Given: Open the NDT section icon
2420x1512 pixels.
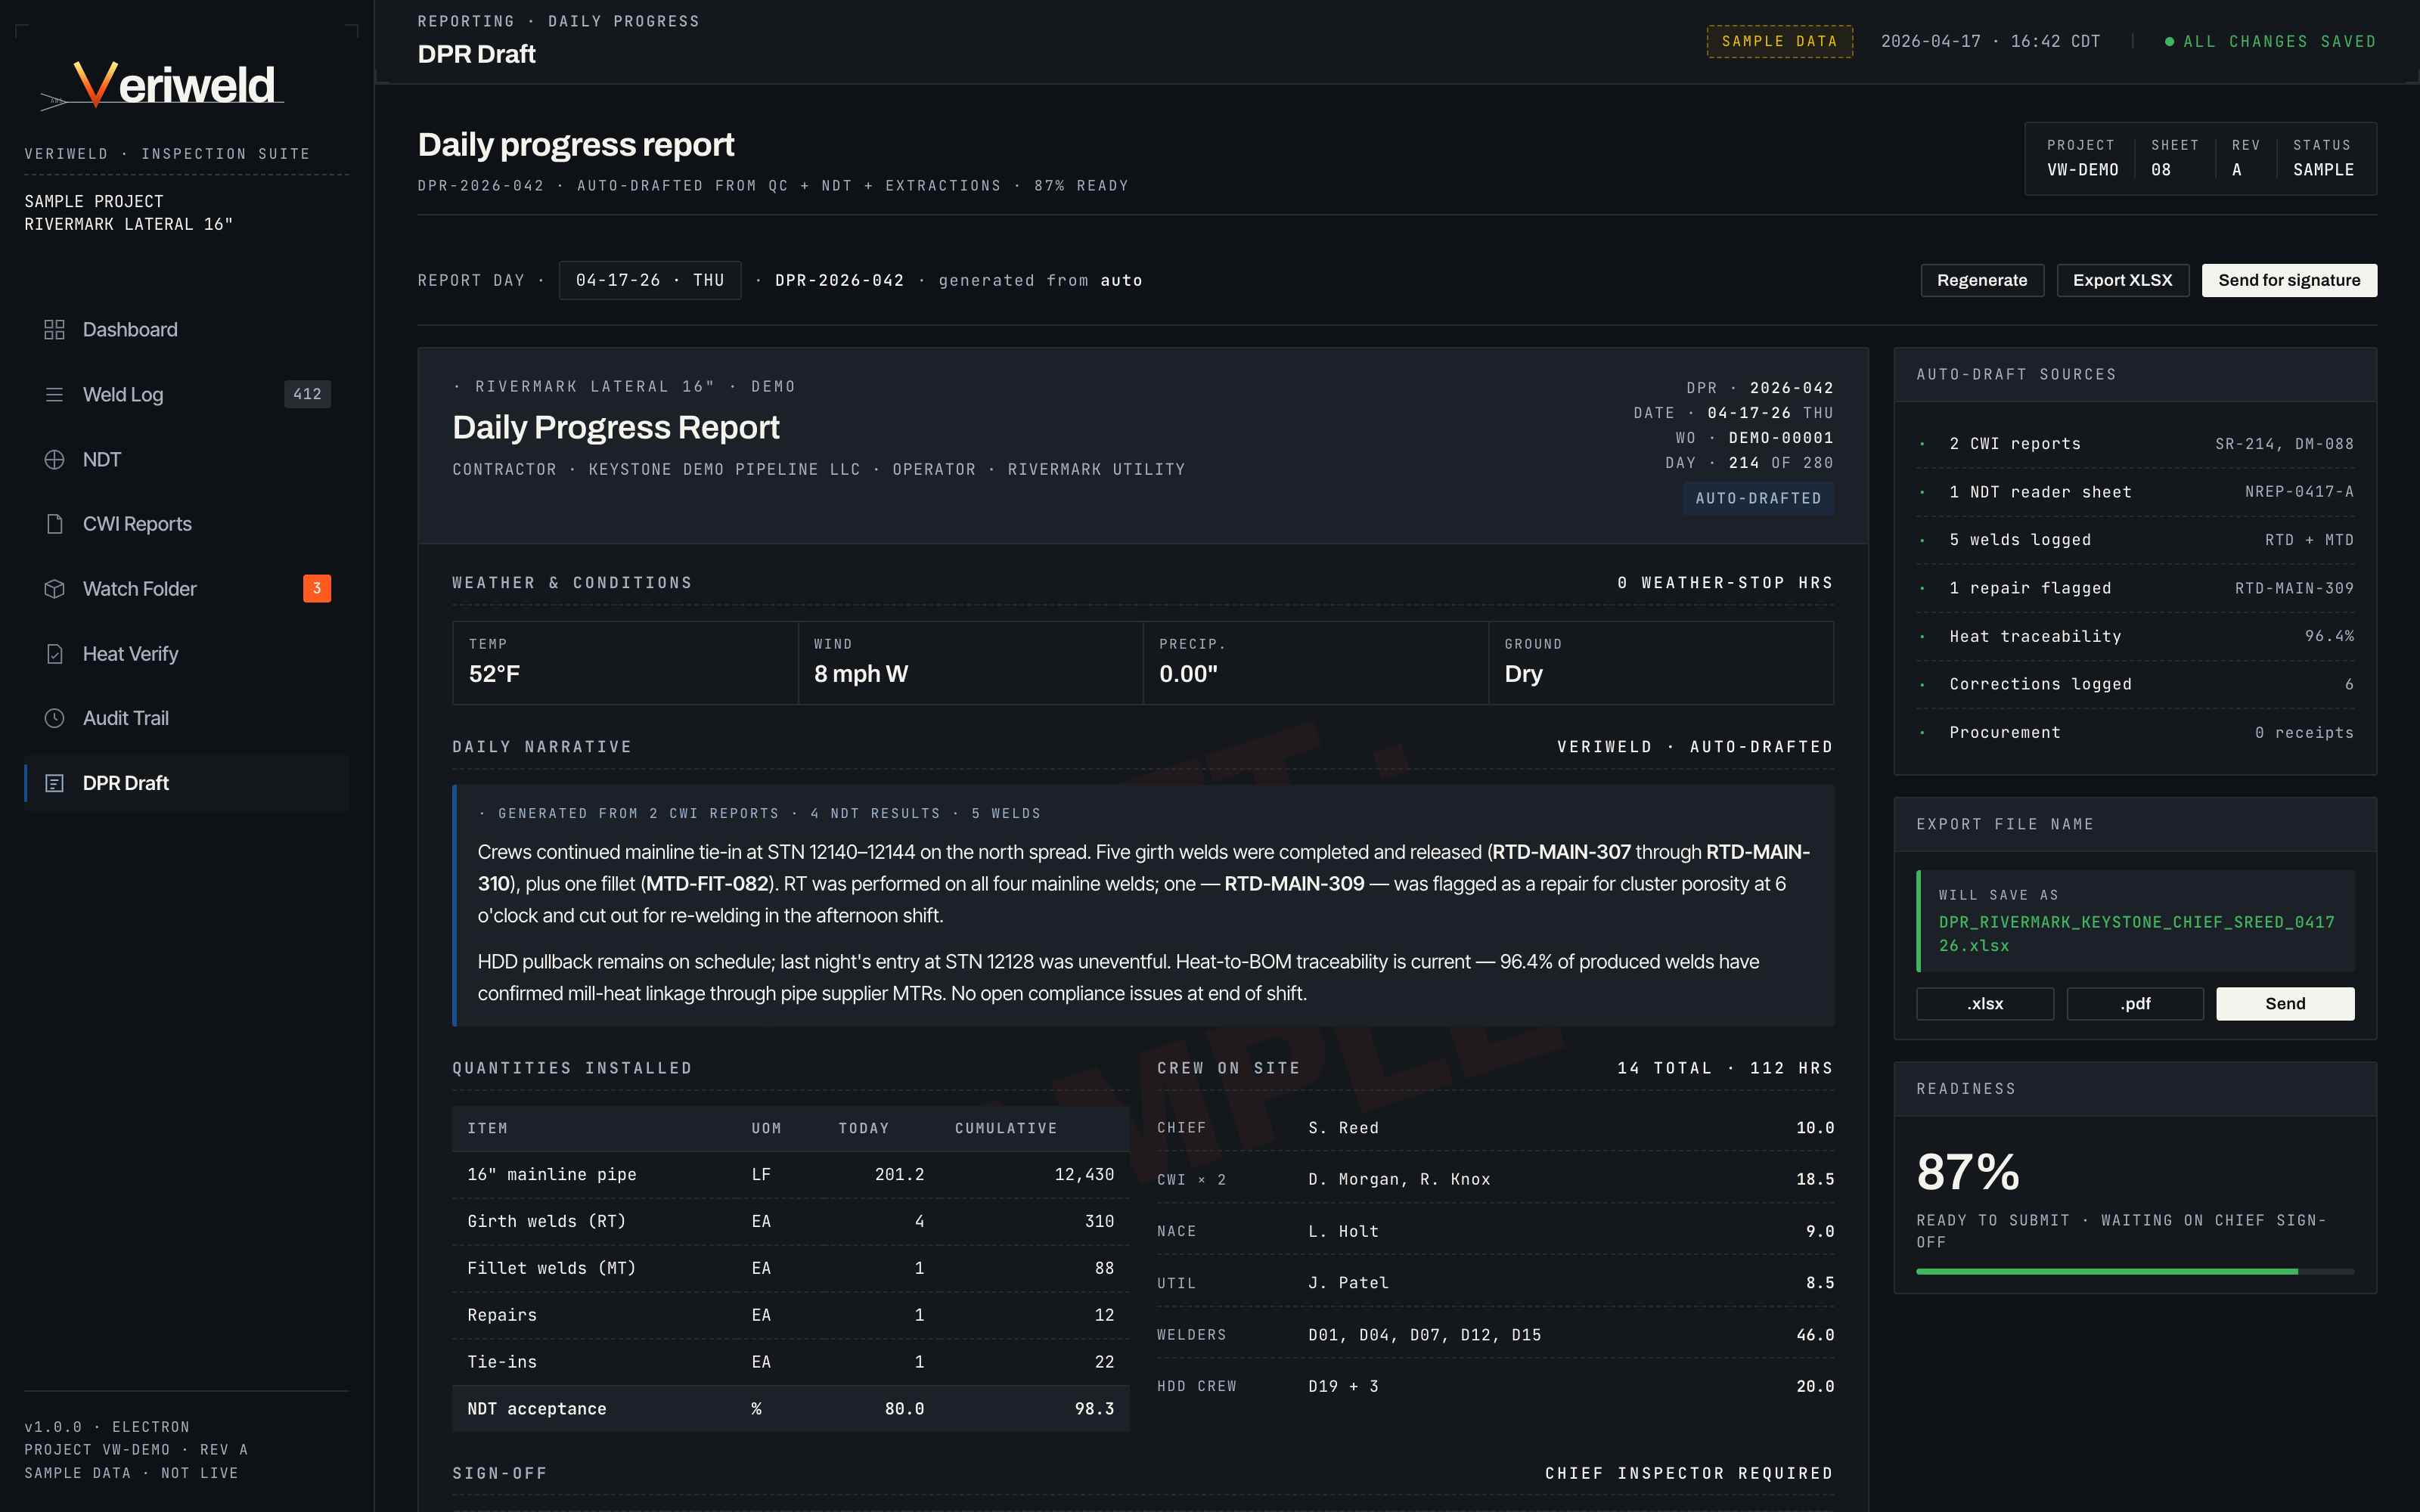Looking at the screenshot, I should 54,459.
